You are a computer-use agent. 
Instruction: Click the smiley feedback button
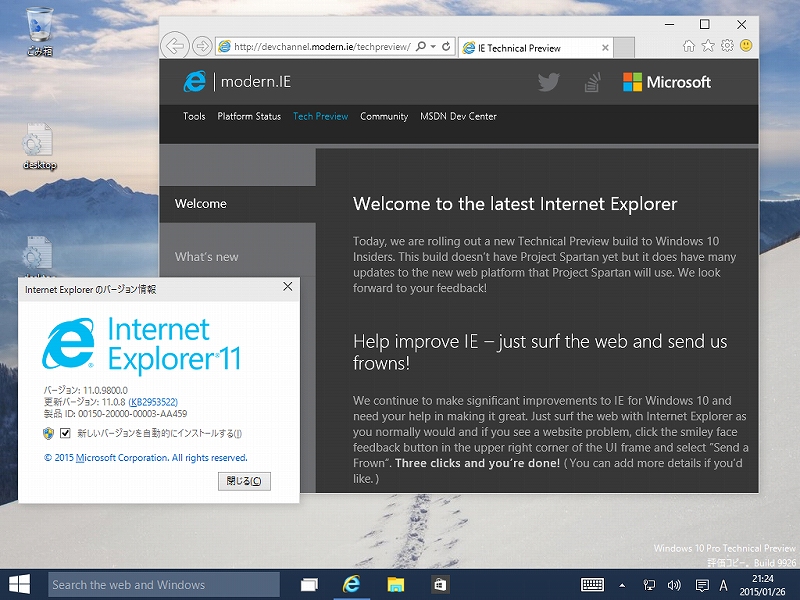click(x=746, y=46)
